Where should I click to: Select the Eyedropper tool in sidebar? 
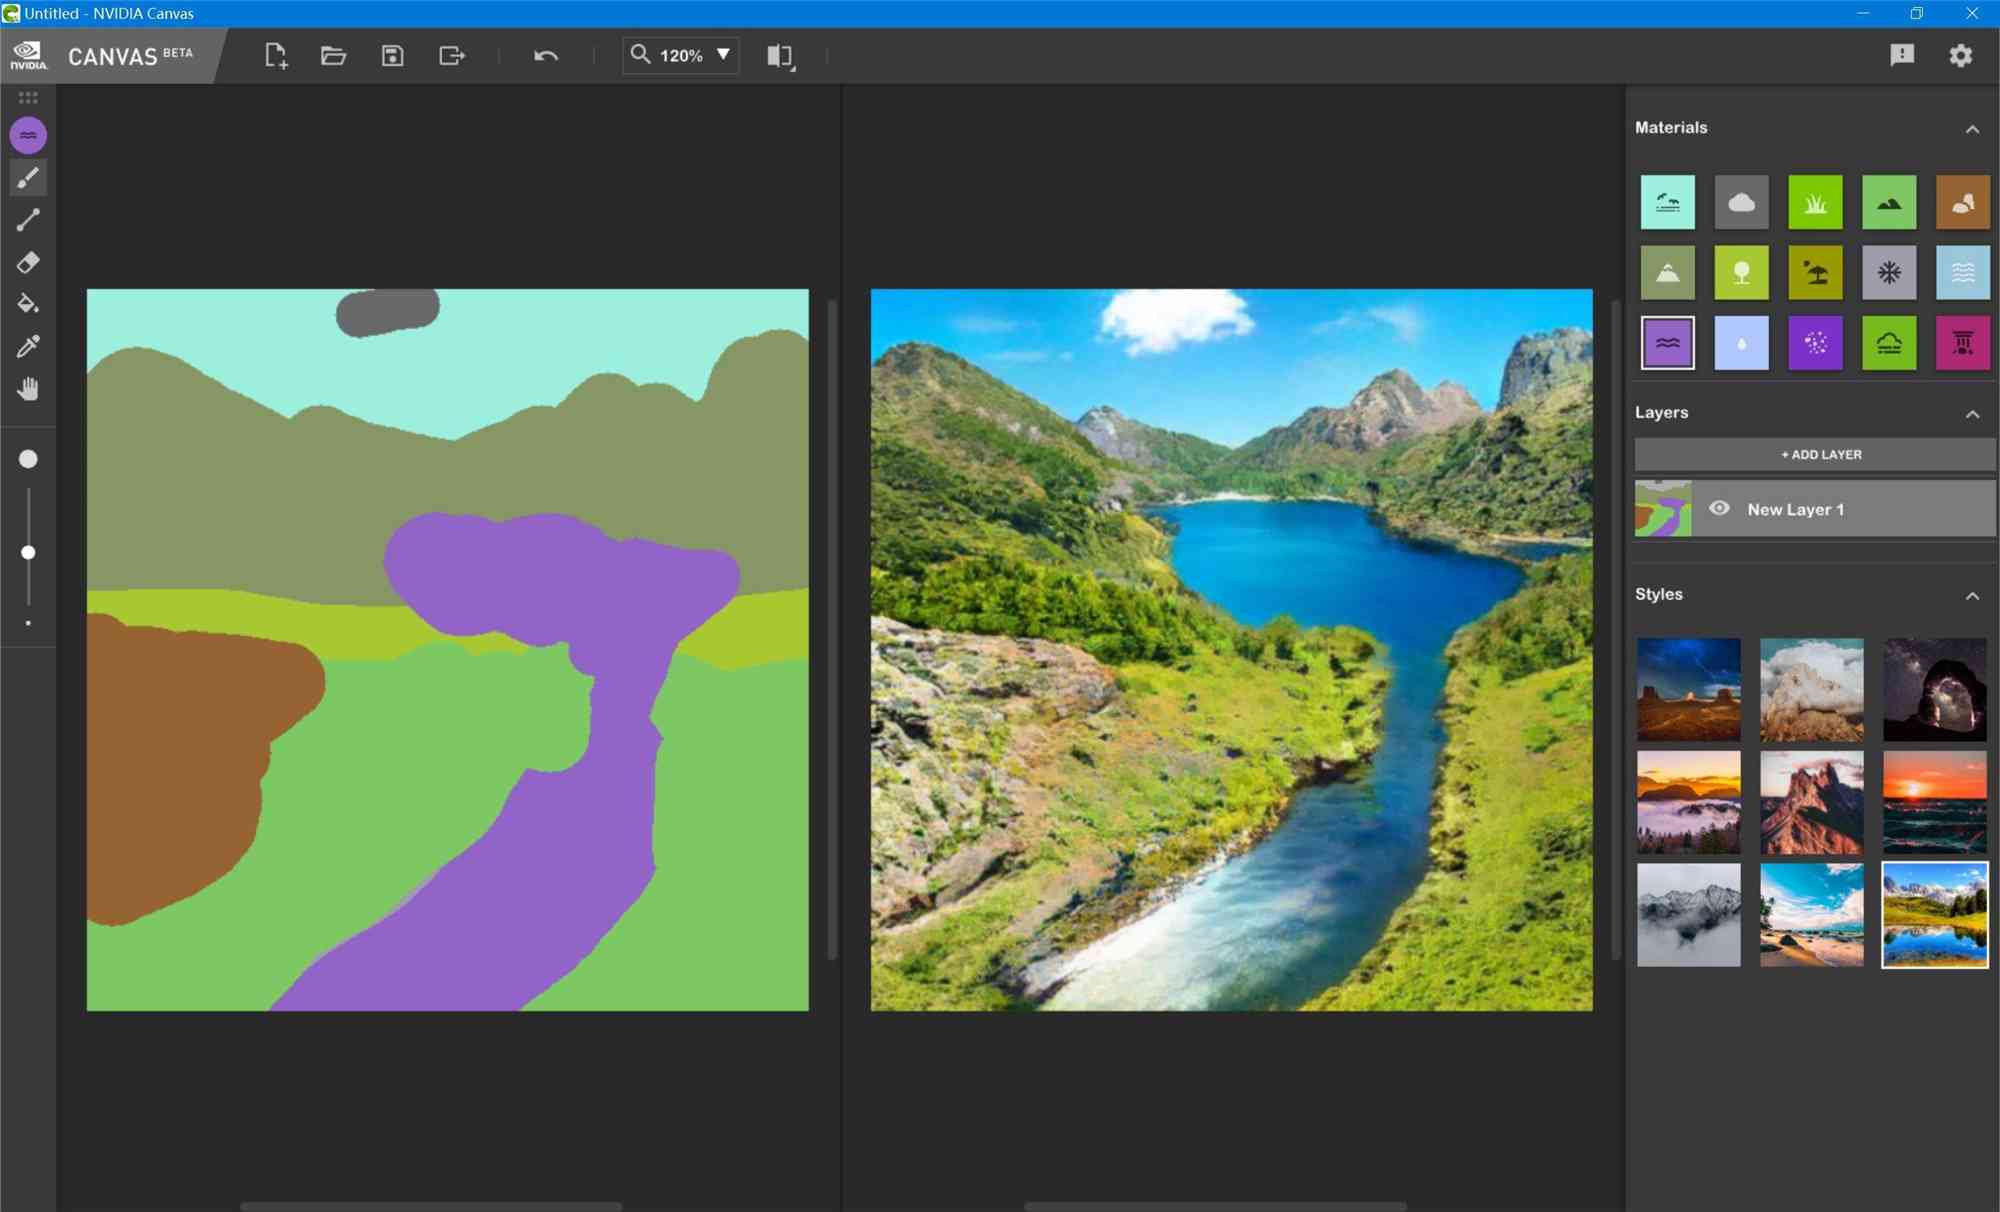point(27,347)
